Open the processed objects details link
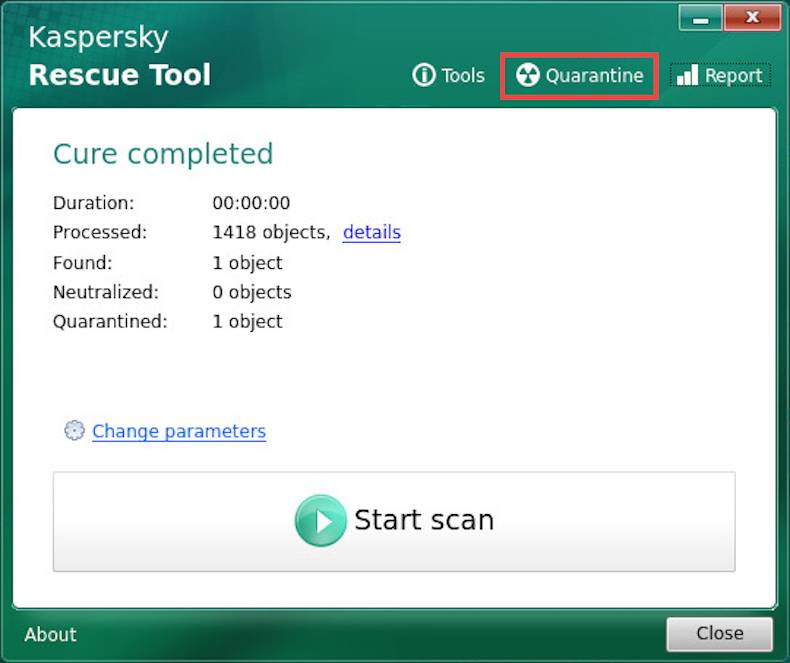Screen dimensions: 790x663 (371, 233)
